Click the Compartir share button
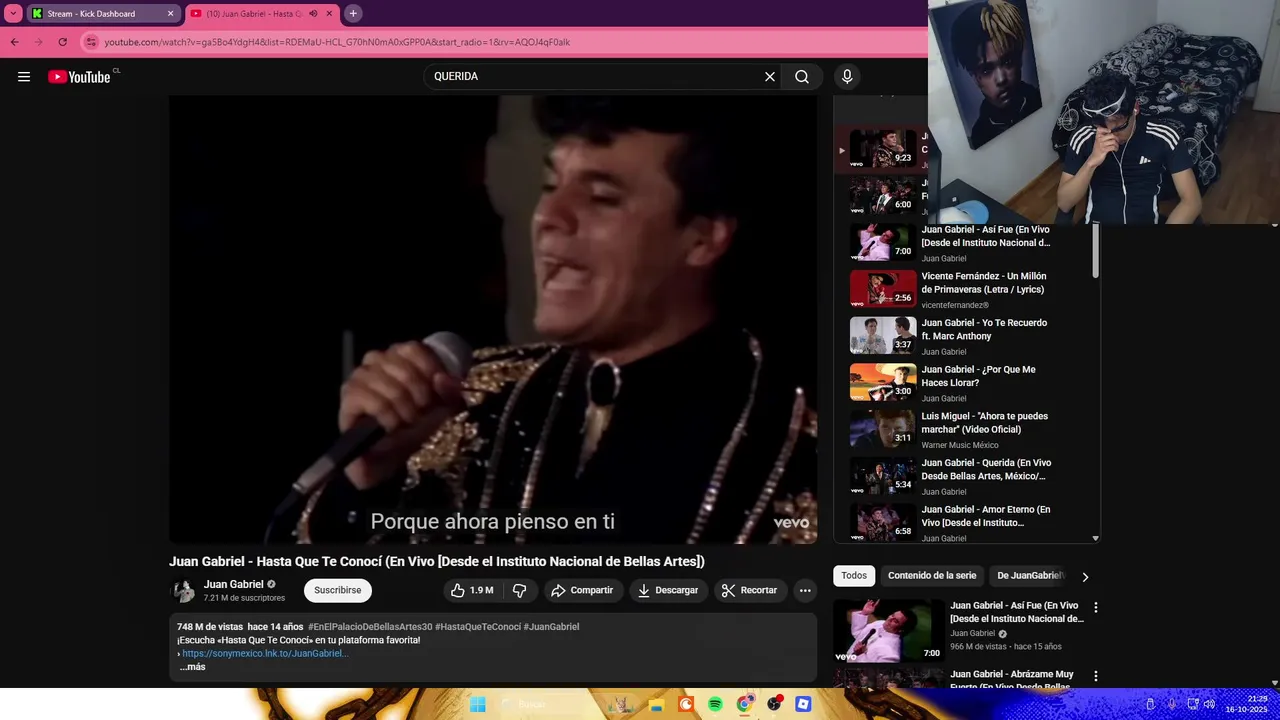Viewport: 1280px width, 720px height. click(583, 590)
